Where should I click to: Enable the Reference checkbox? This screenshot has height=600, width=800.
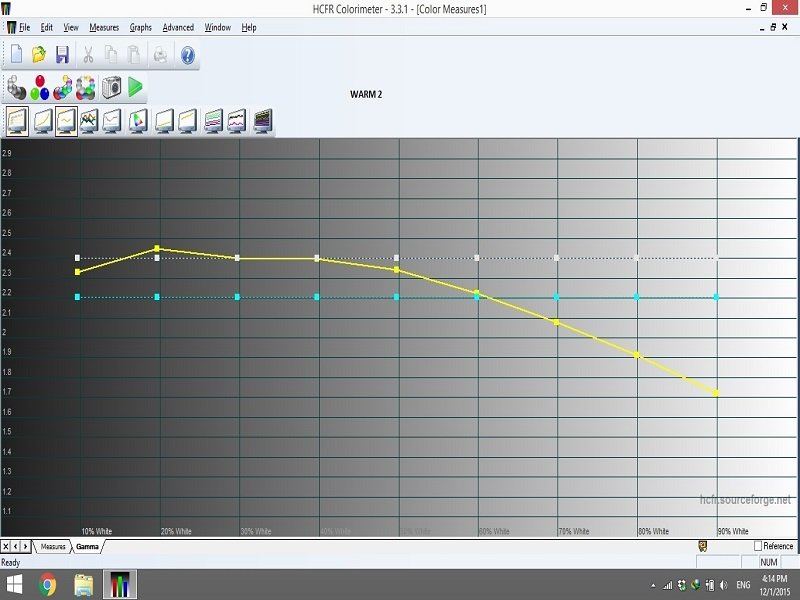pos(757,546)
